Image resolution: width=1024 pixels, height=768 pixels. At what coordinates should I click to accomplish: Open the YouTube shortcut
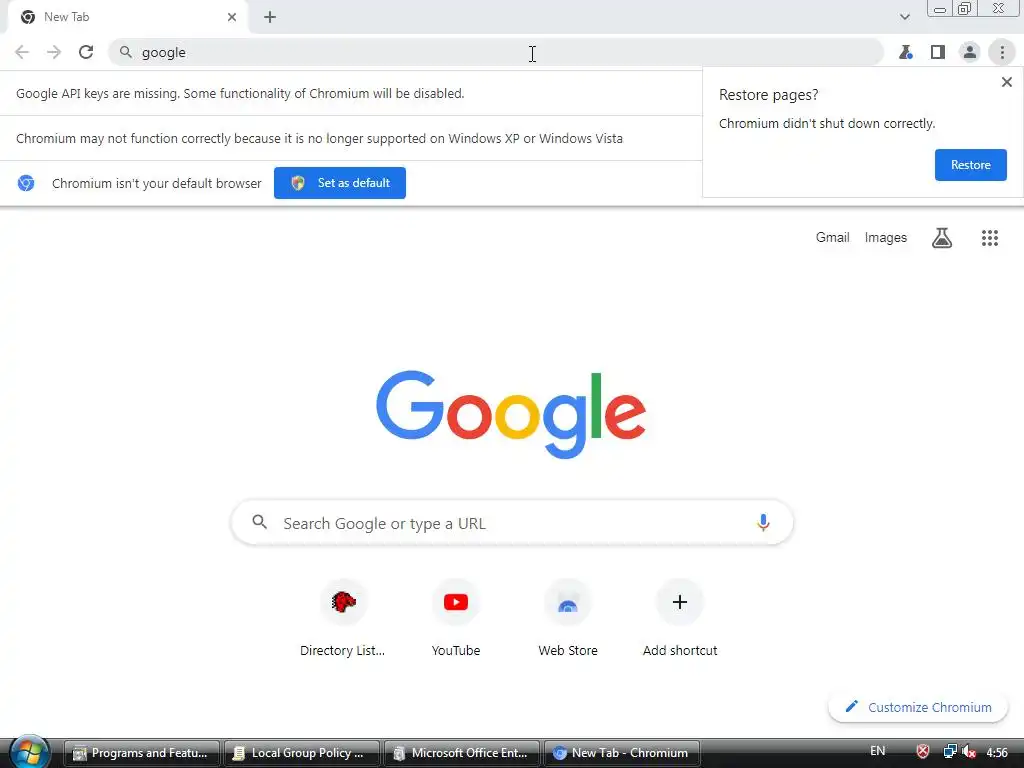coord(456,618)
